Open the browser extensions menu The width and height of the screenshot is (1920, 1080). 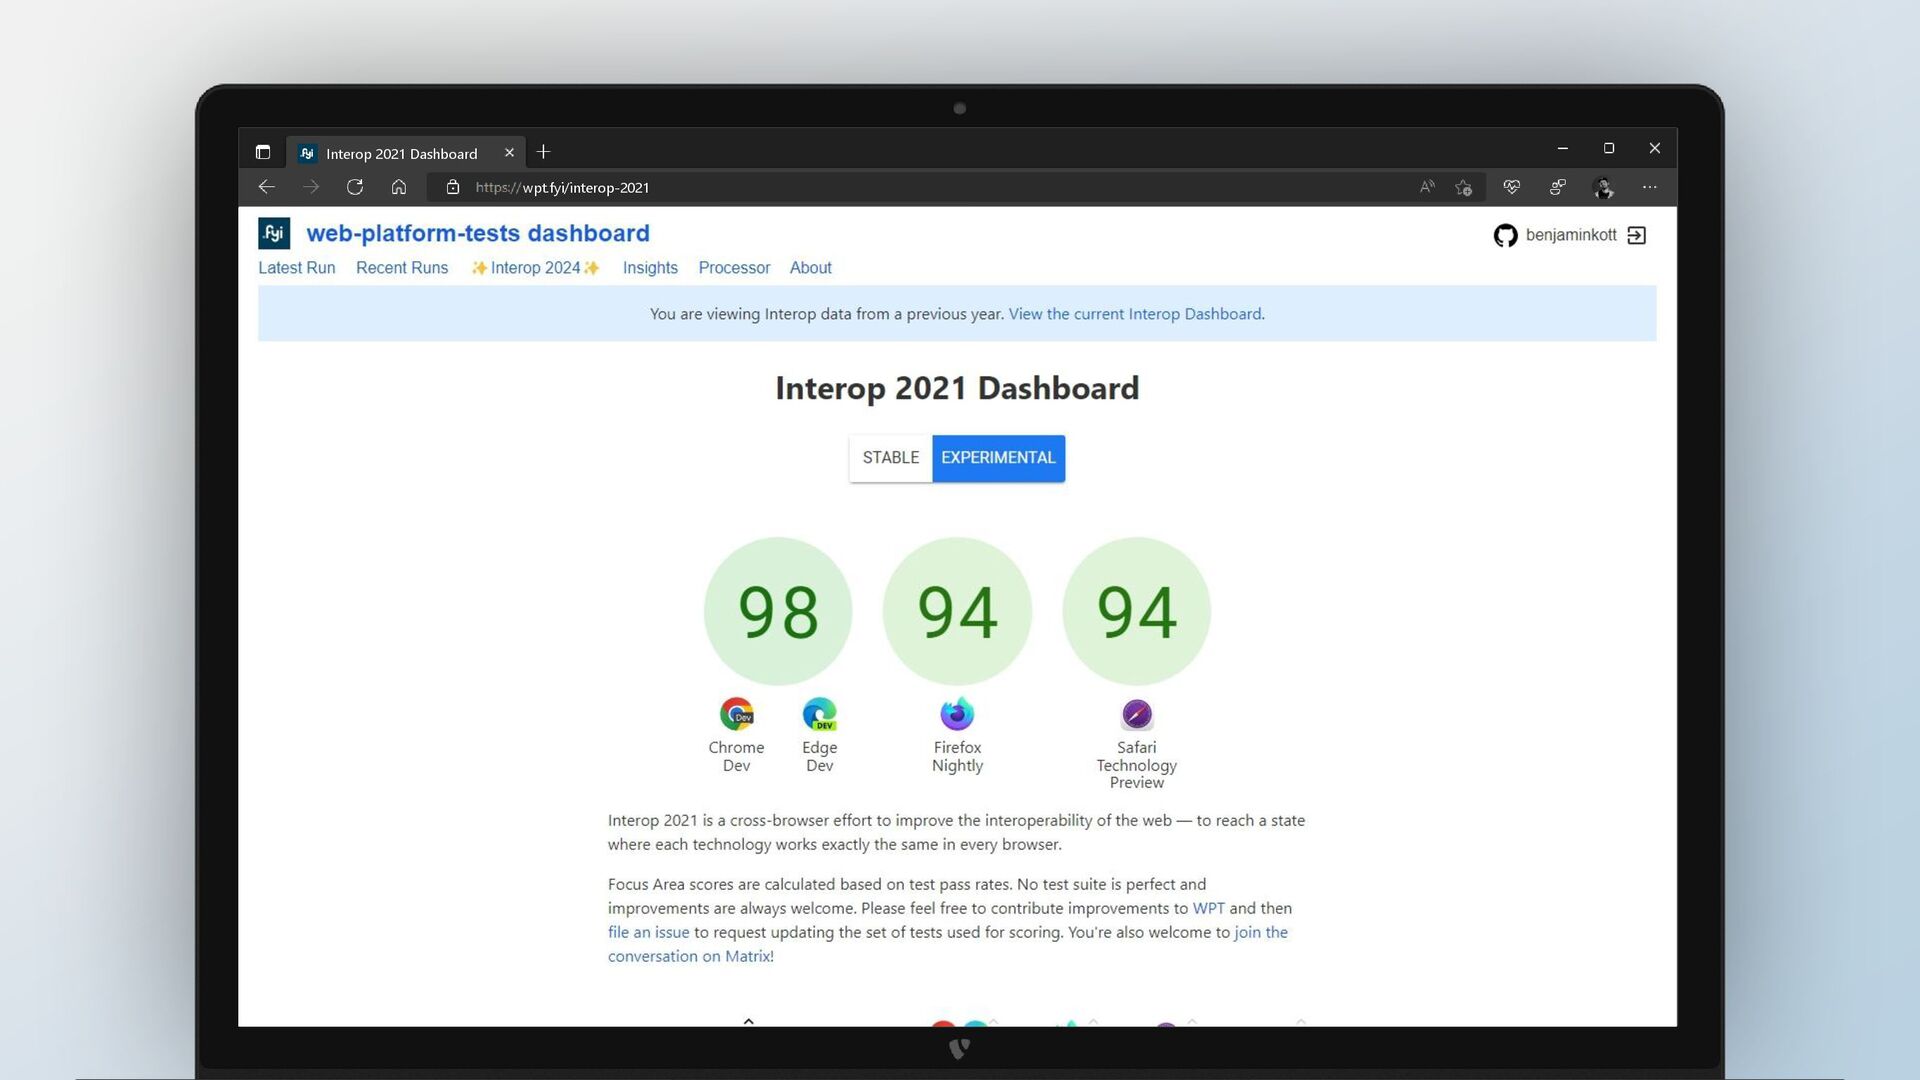(1558, 187)
